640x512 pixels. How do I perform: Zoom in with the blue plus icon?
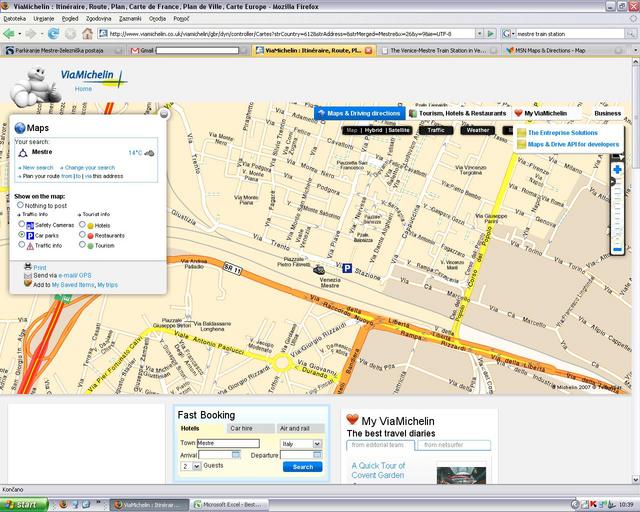point(617,169)
